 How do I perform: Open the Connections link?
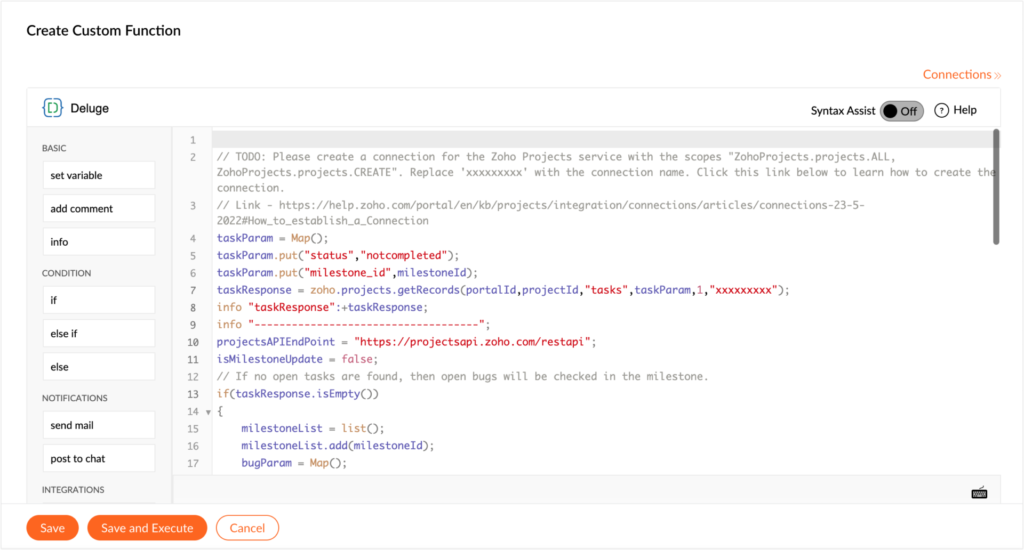pyautogui.click(x=961, y=74)
